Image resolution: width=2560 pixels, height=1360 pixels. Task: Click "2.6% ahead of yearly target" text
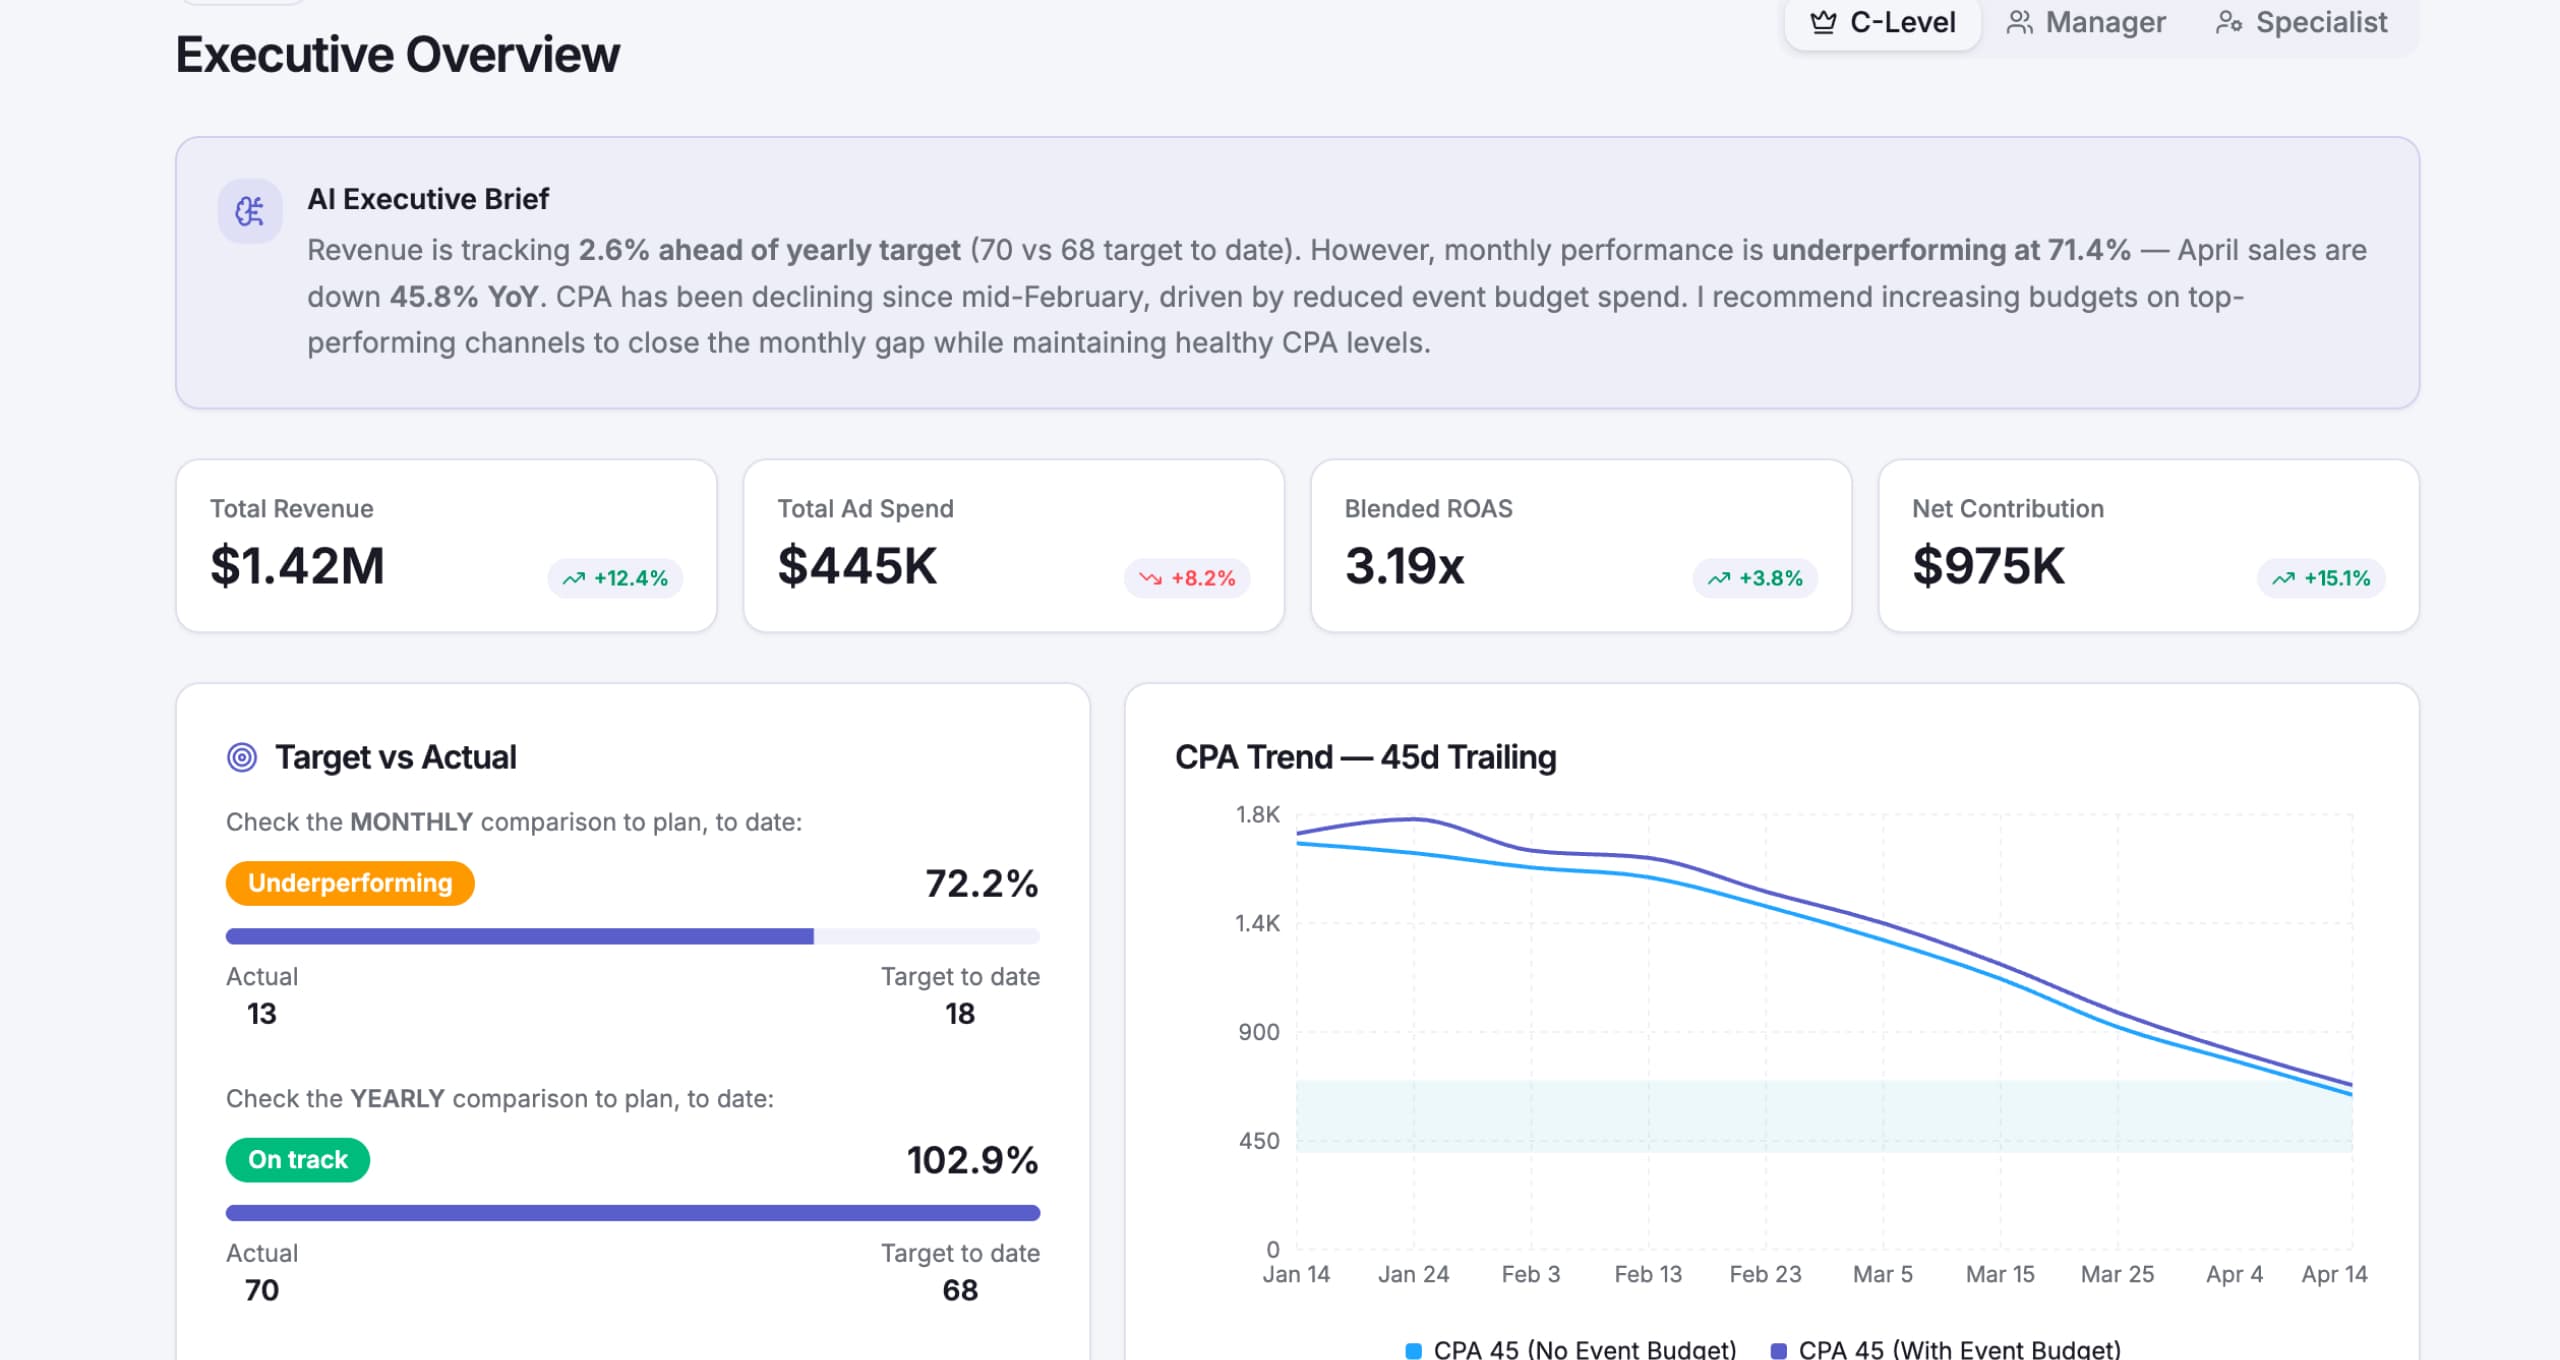coord(769,250)
